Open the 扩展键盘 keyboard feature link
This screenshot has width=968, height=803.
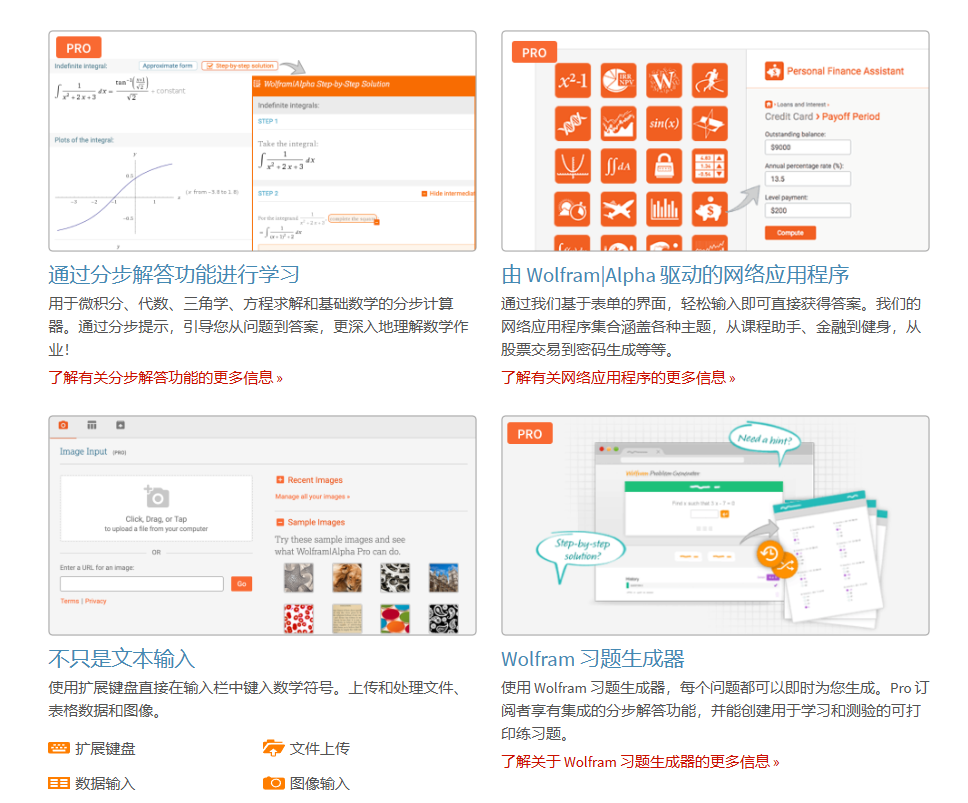[92, 748]
